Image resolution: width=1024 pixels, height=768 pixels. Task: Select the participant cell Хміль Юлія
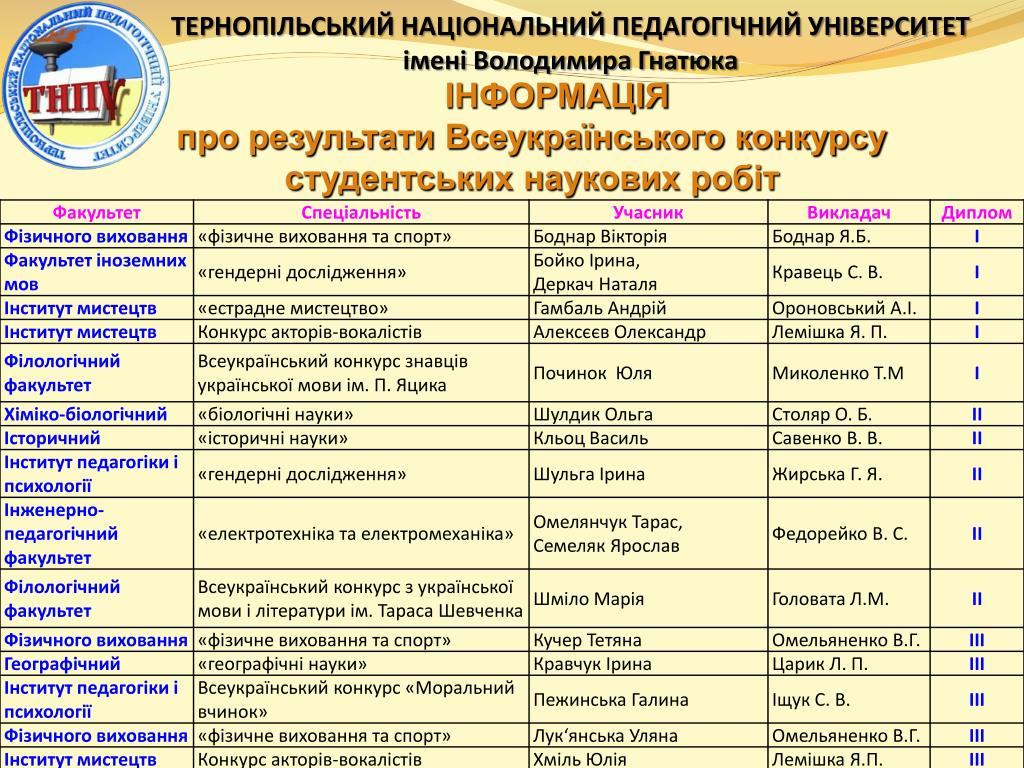648,758
